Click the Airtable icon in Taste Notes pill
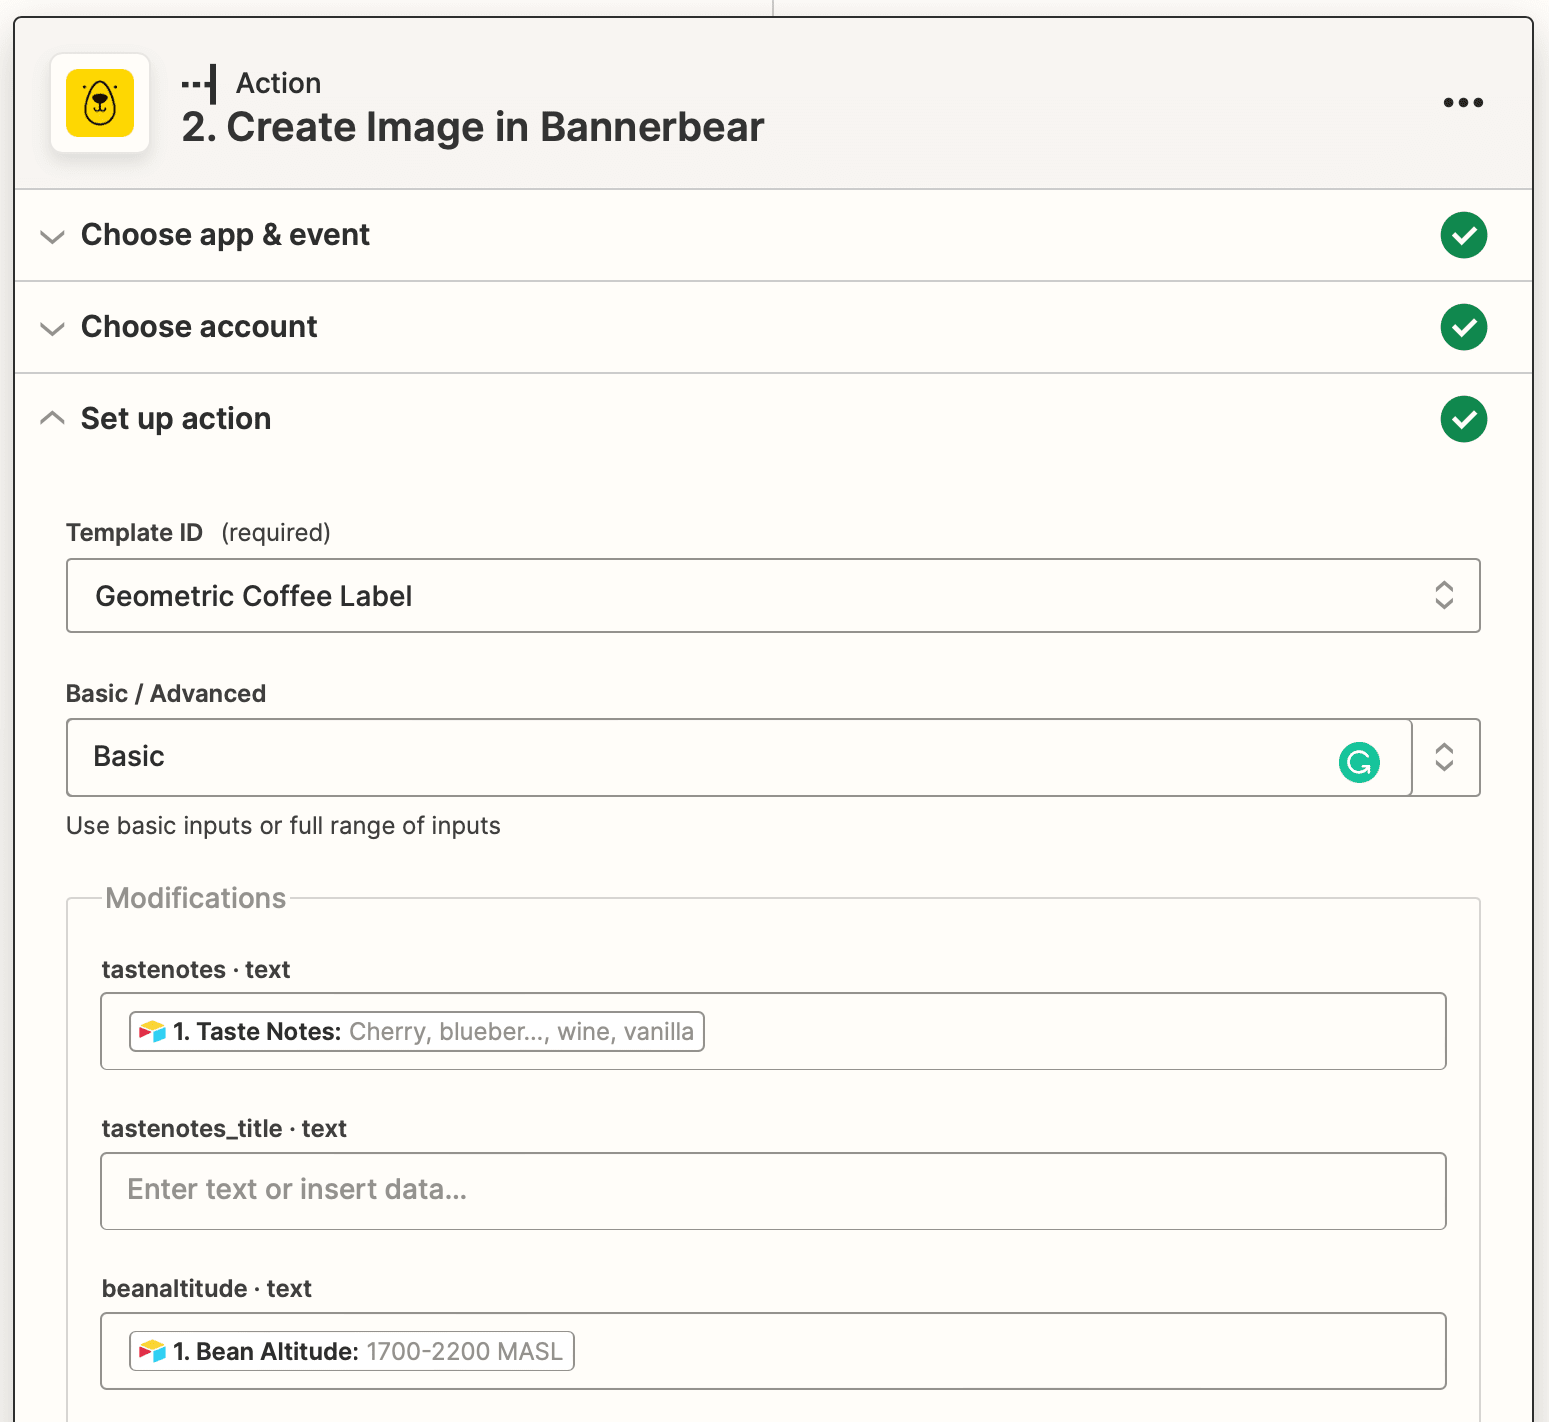 point(153,1032)
